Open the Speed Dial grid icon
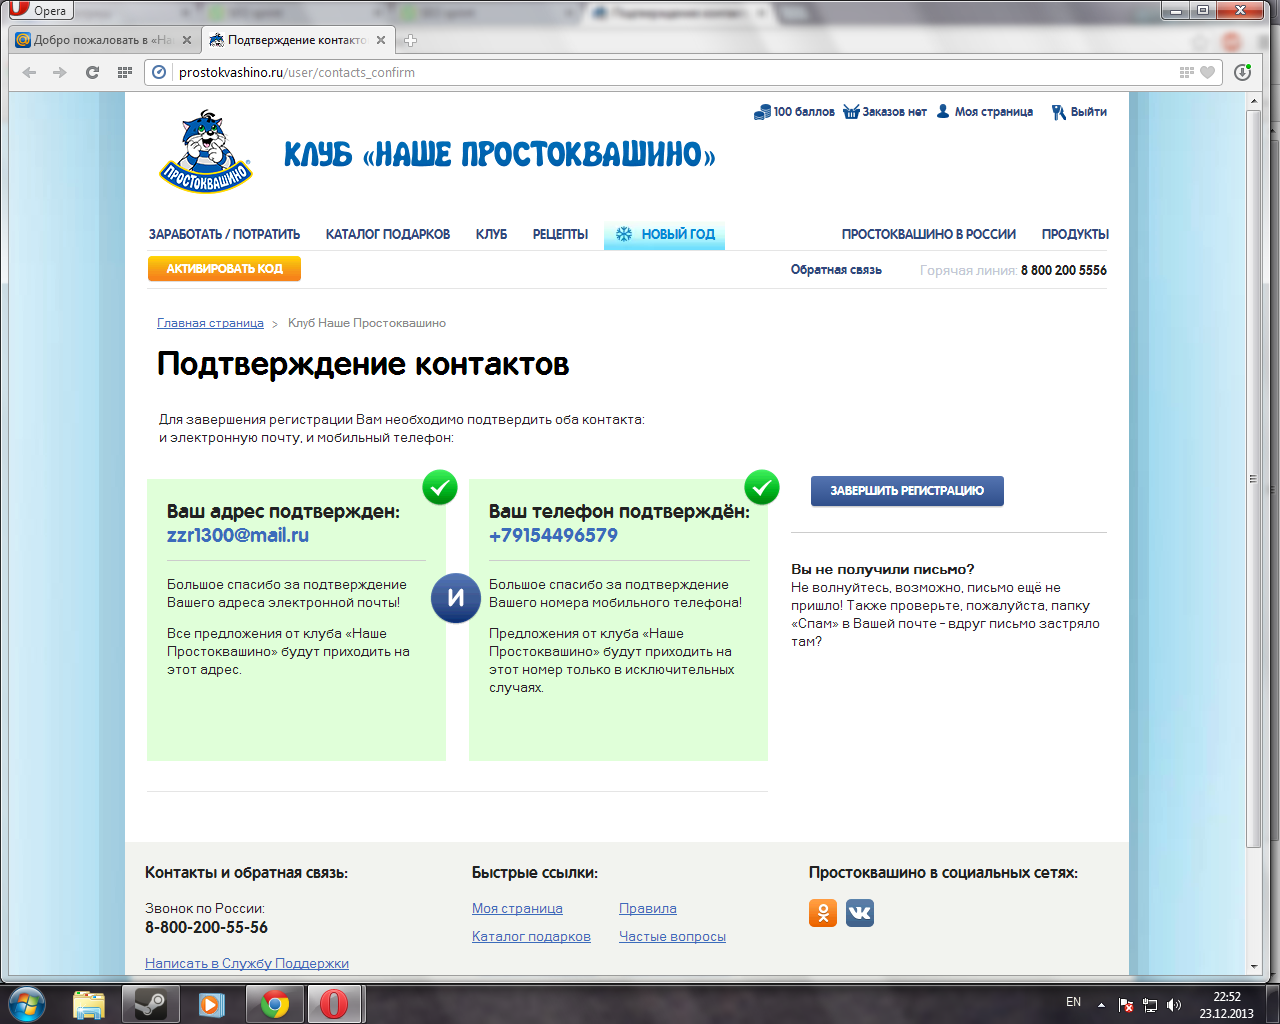Image resolution: width=1280 pixels, height=1024 pixels. pos(124,72)
